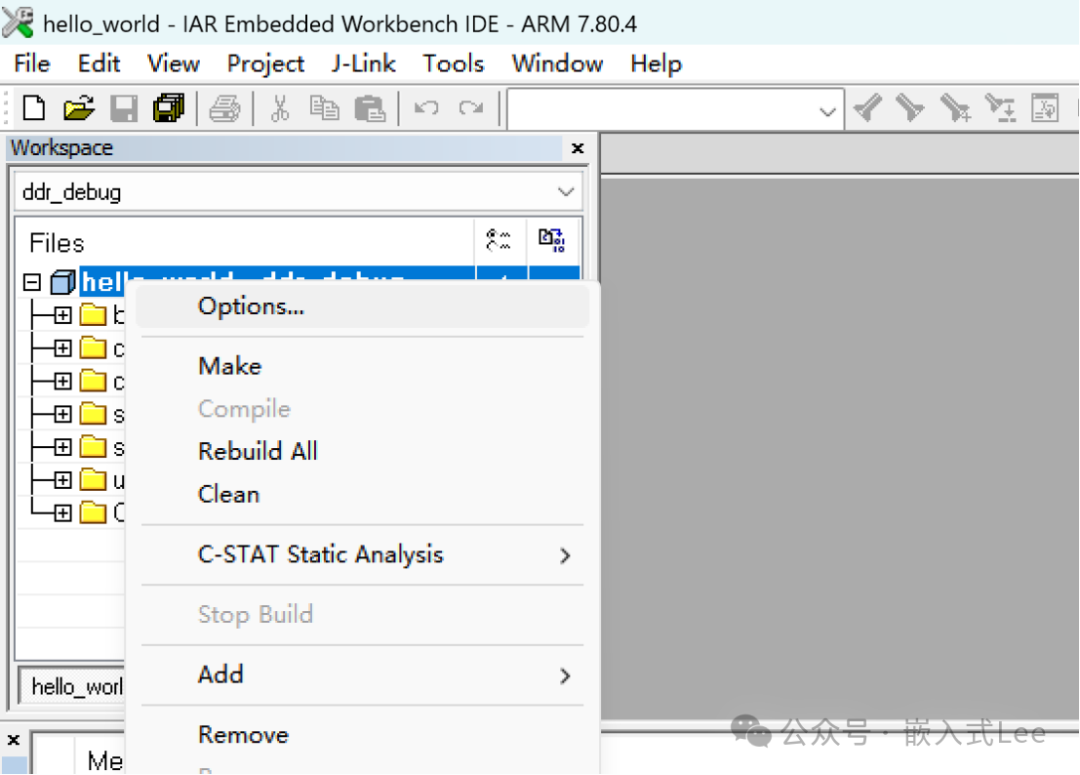Click the Undo toolbar icon
Screen dimensions: 1080x775
point(426,108)
